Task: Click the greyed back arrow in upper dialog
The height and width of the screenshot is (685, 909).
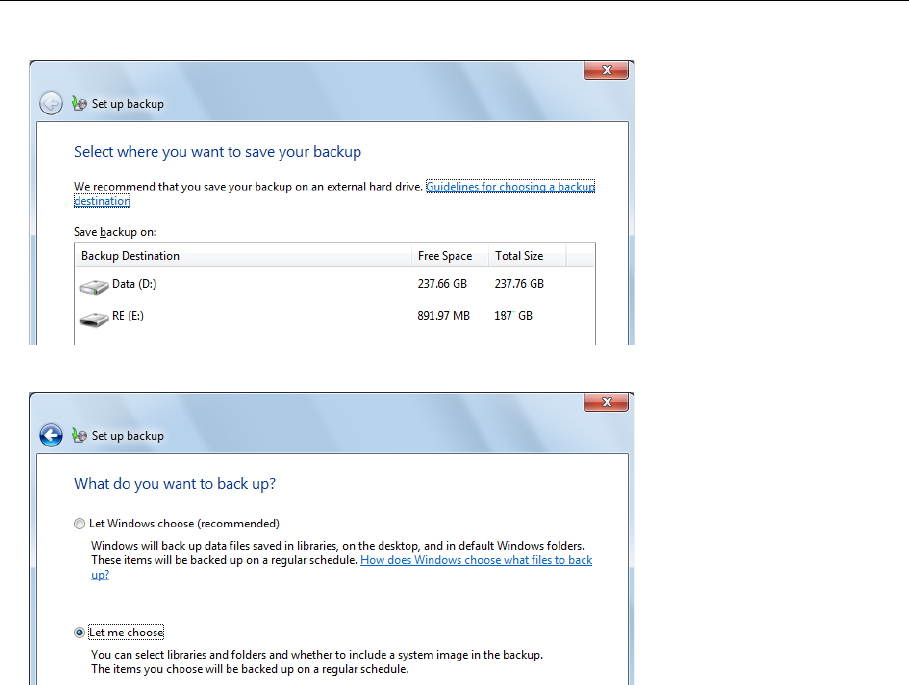Action: [51, 103]
